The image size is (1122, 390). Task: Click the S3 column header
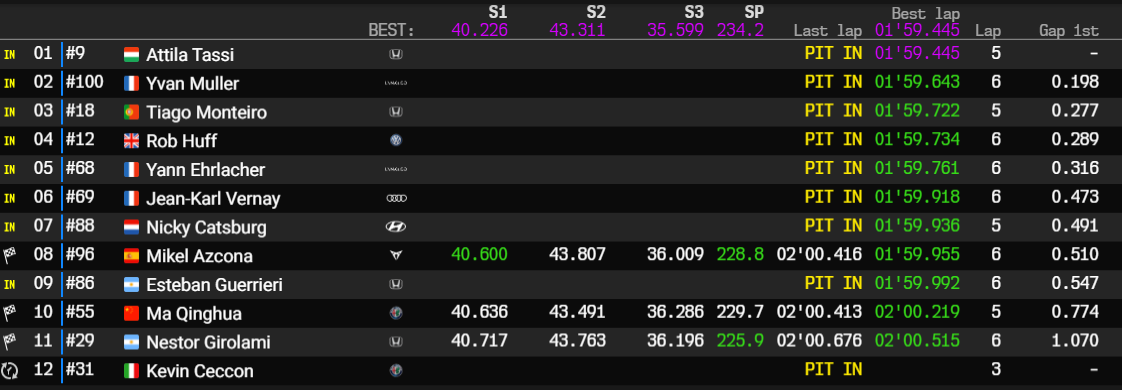(x=693, y=11)
